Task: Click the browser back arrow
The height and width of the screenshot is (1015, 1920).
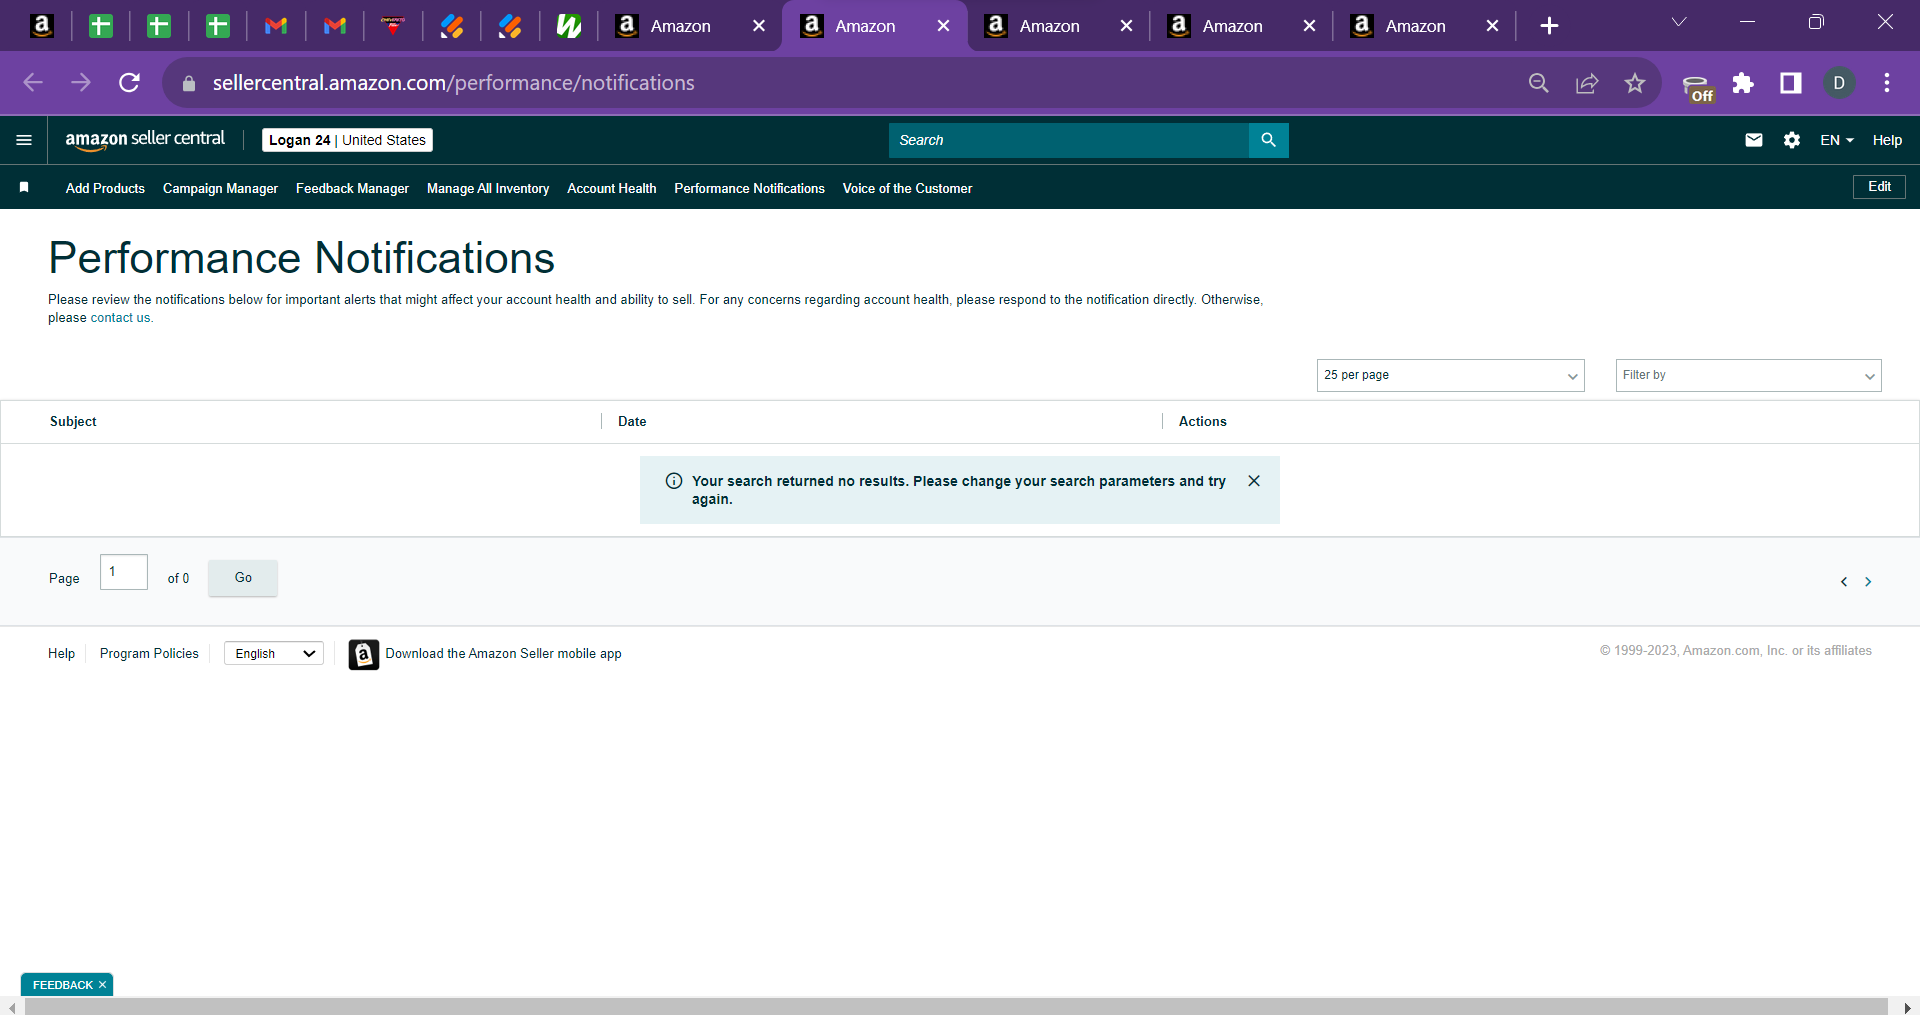Action: pyautogui.click(x=33, y=83)
